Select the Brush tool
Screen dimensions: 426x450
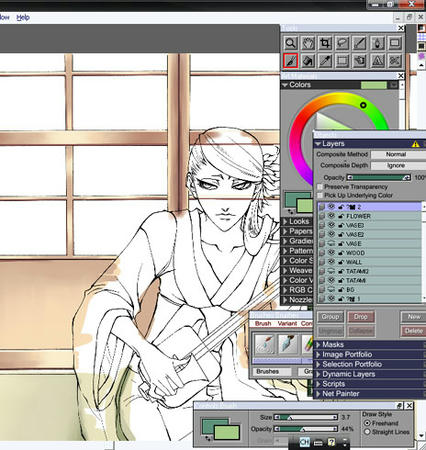291,61
